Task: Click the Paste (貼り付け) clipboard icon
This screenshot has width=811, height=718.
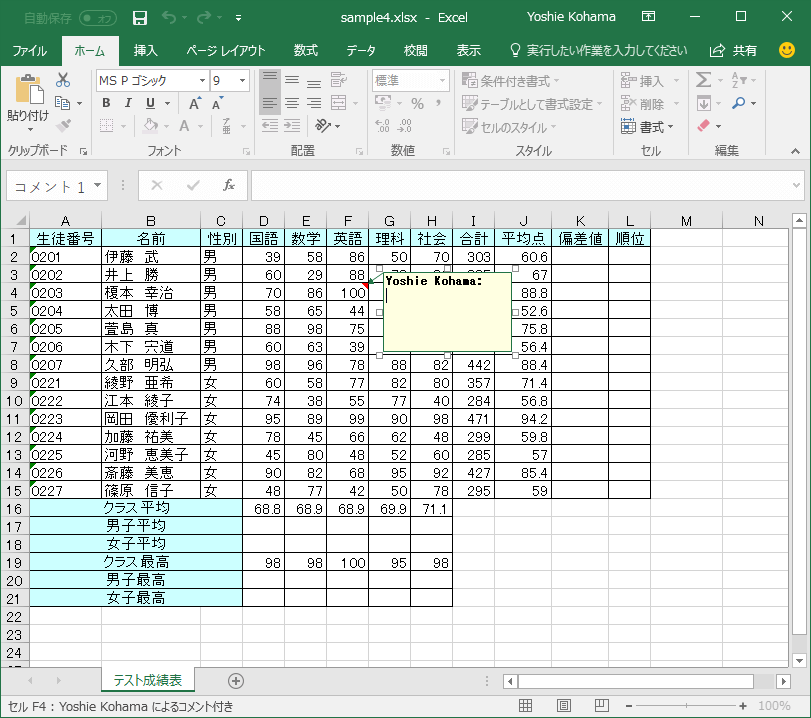Action: [x=29, y=89]
